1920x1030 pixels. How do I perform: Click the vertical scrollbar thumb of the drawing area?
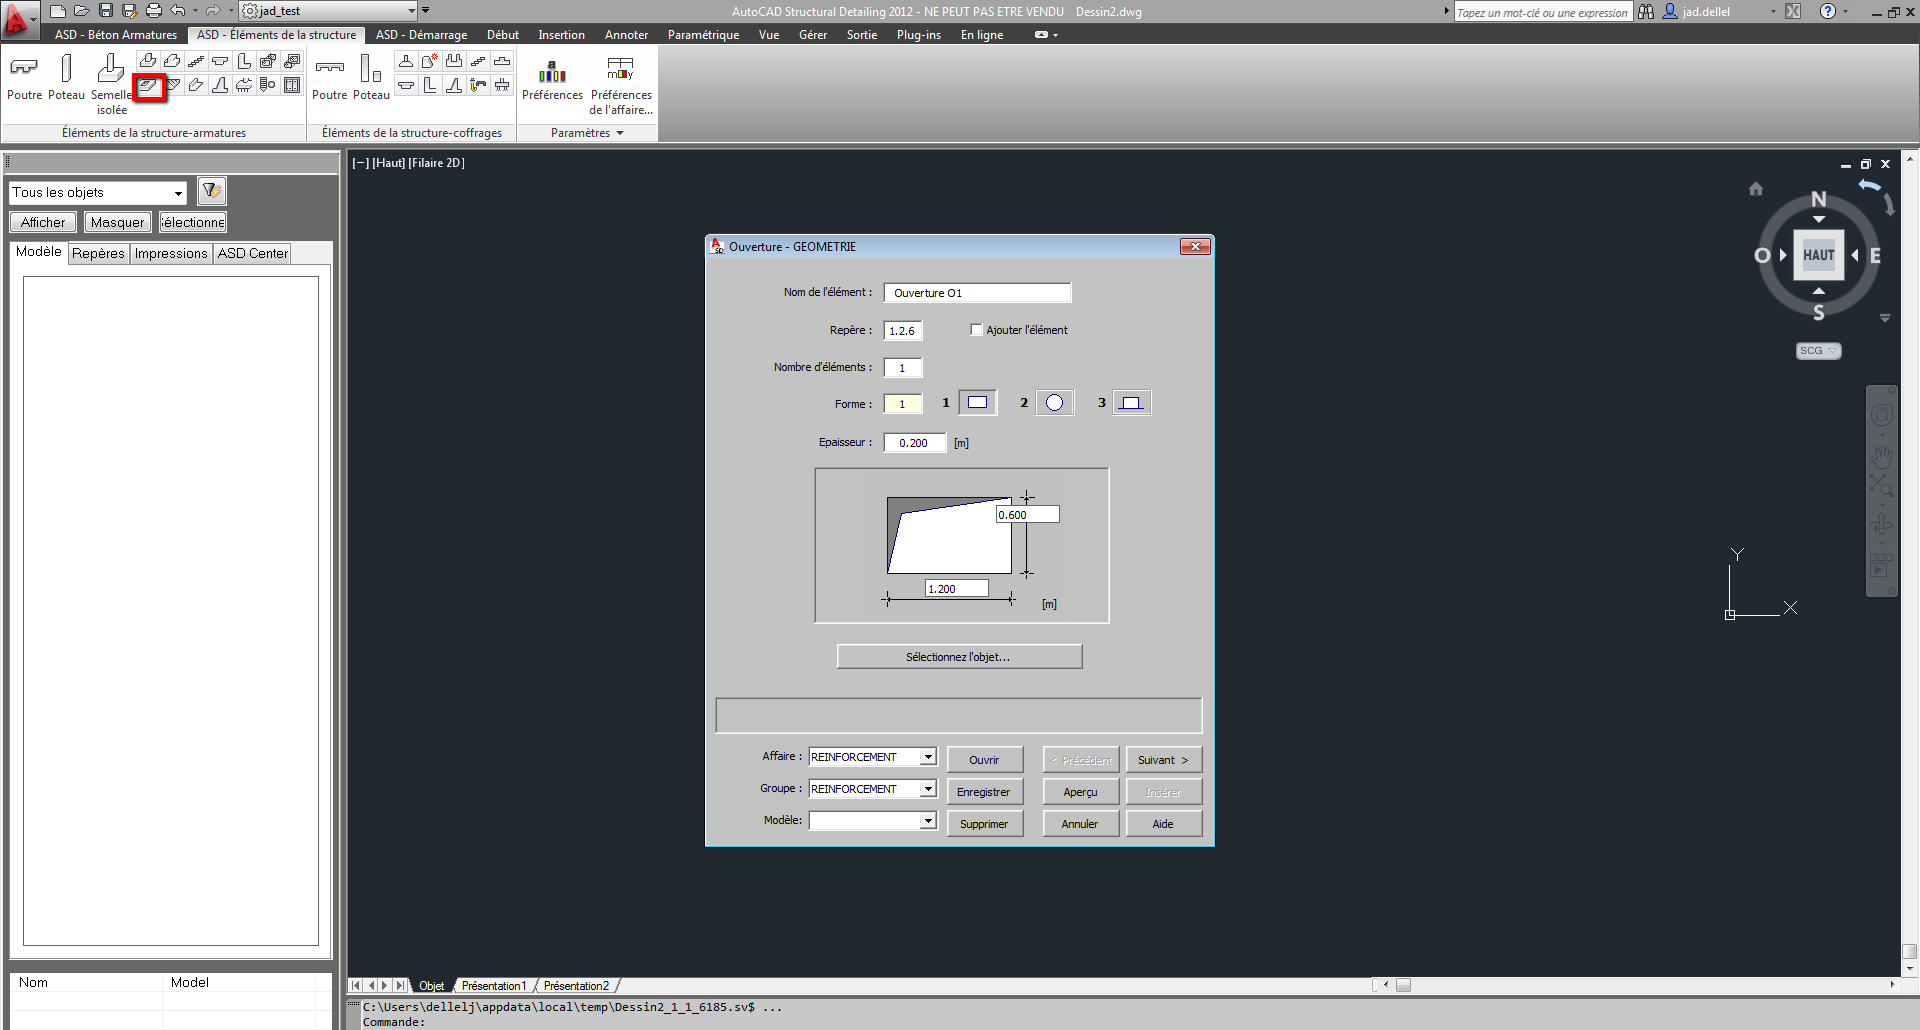click(x=1909, y=951)
